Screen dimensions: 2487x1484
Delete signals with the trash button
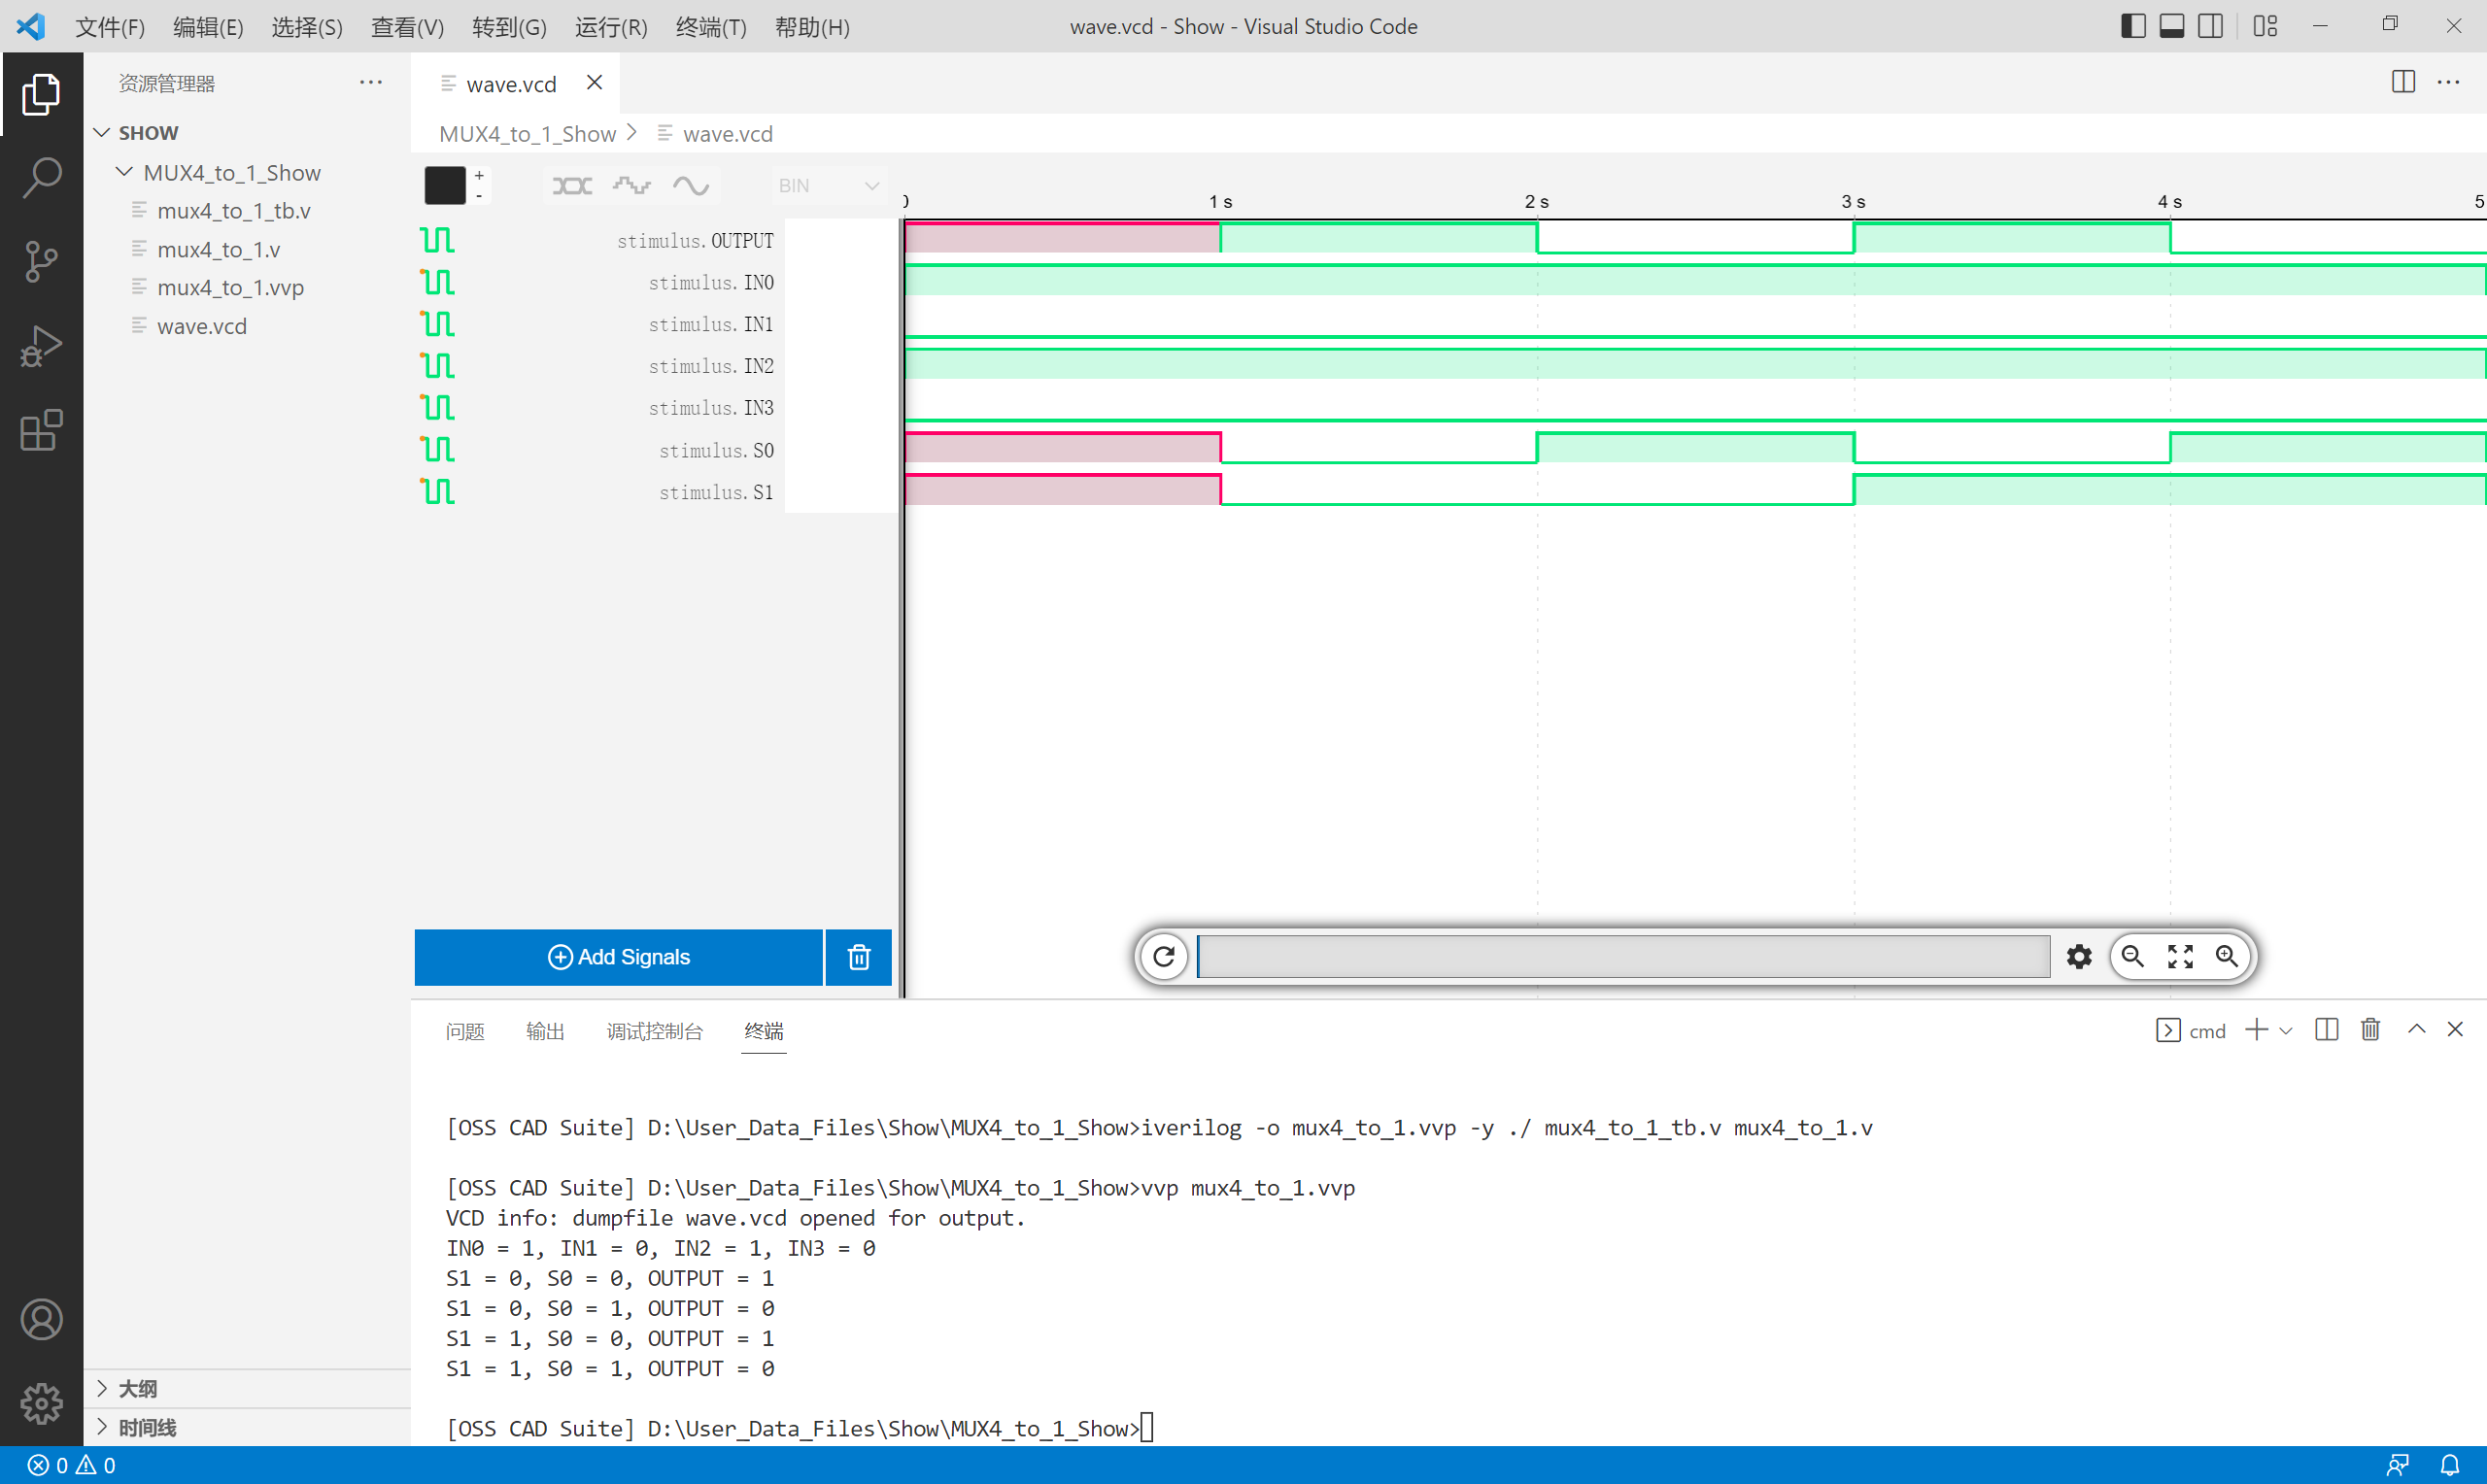859,957
